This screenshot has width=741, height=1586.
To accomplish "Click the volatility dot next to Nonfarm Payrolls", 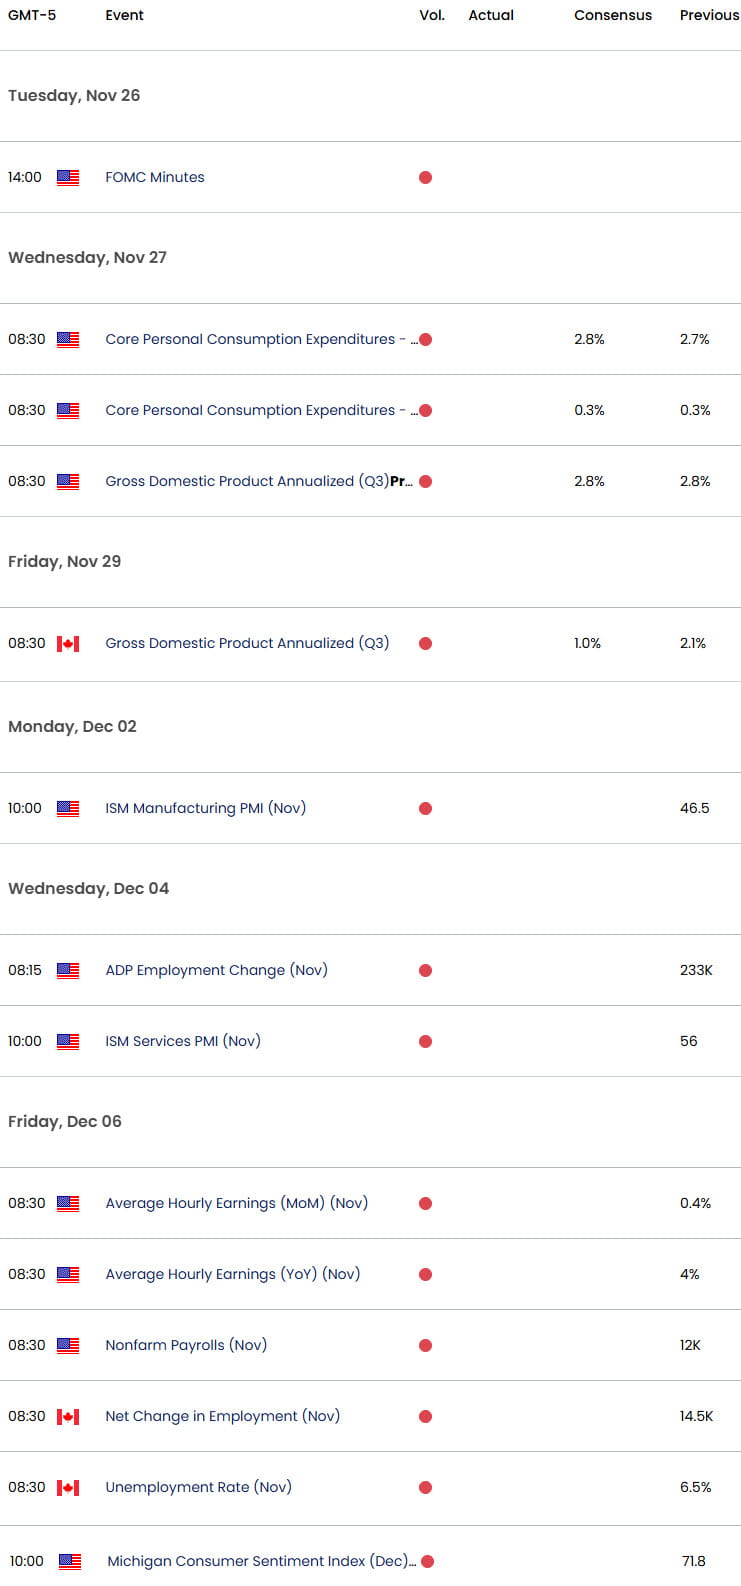I will (426, 1345).
